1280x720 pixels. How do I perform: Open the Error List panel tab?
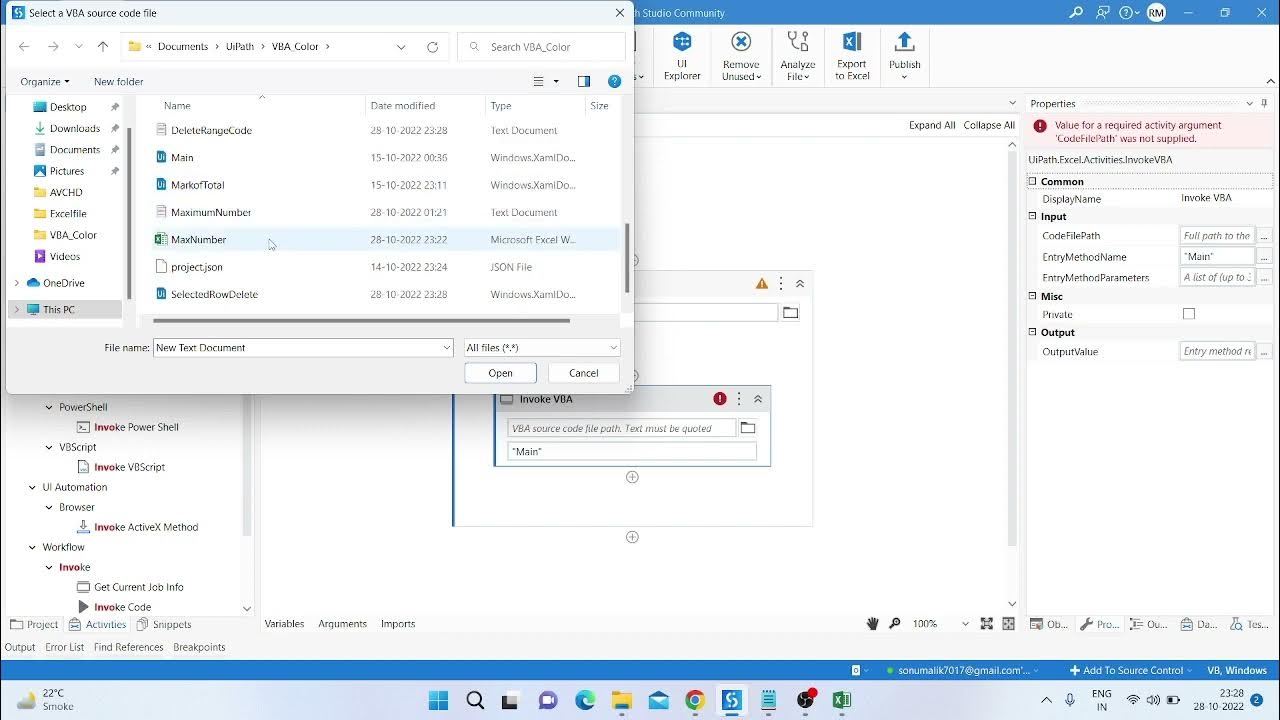[x=64, y=647]
